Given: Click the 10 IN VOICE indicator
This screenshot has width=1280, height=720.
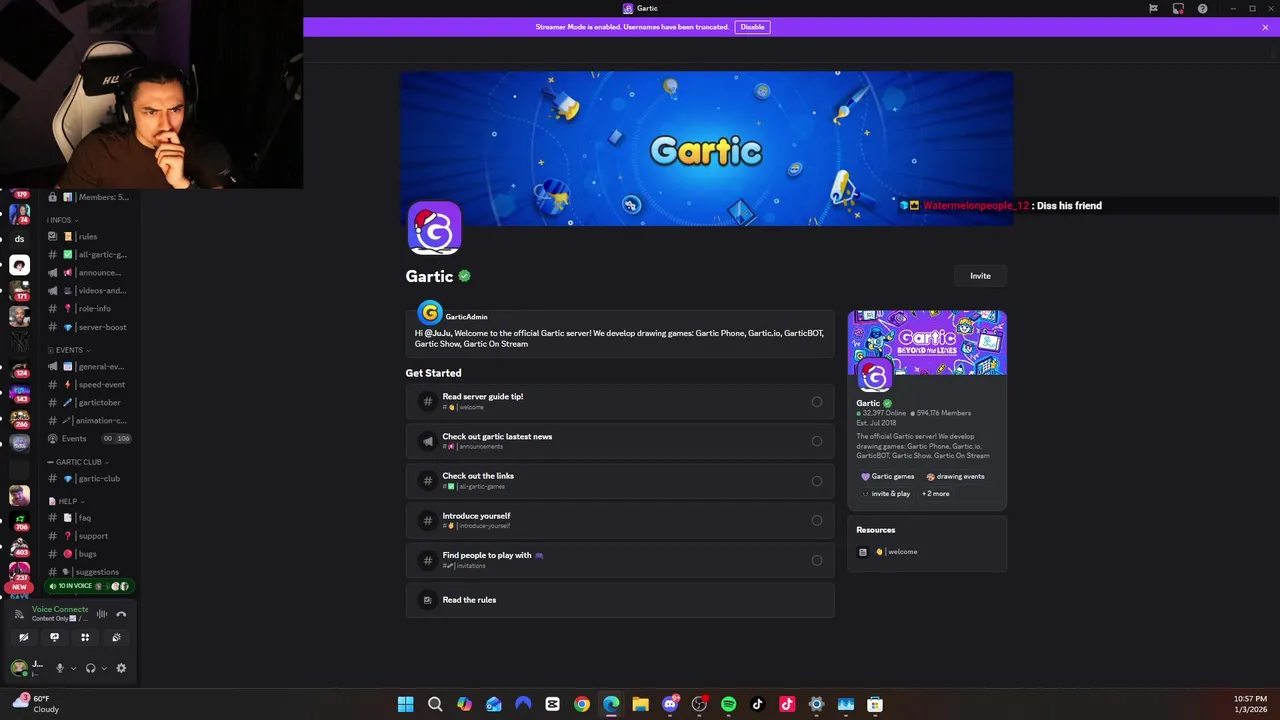Looking at the screenshot, I should coord(89,586).
